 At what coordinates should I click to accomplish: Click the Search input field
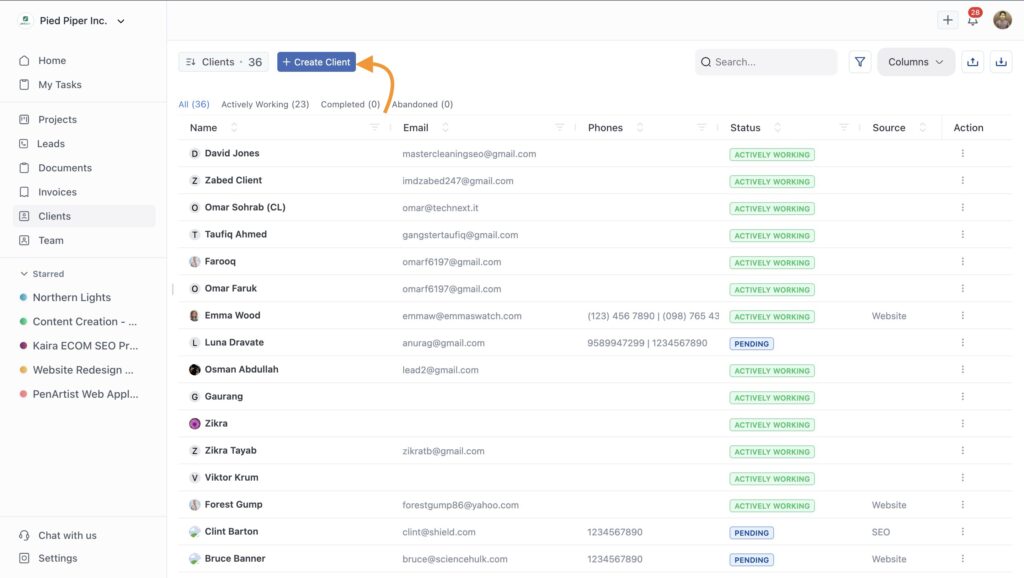point(770,62)
